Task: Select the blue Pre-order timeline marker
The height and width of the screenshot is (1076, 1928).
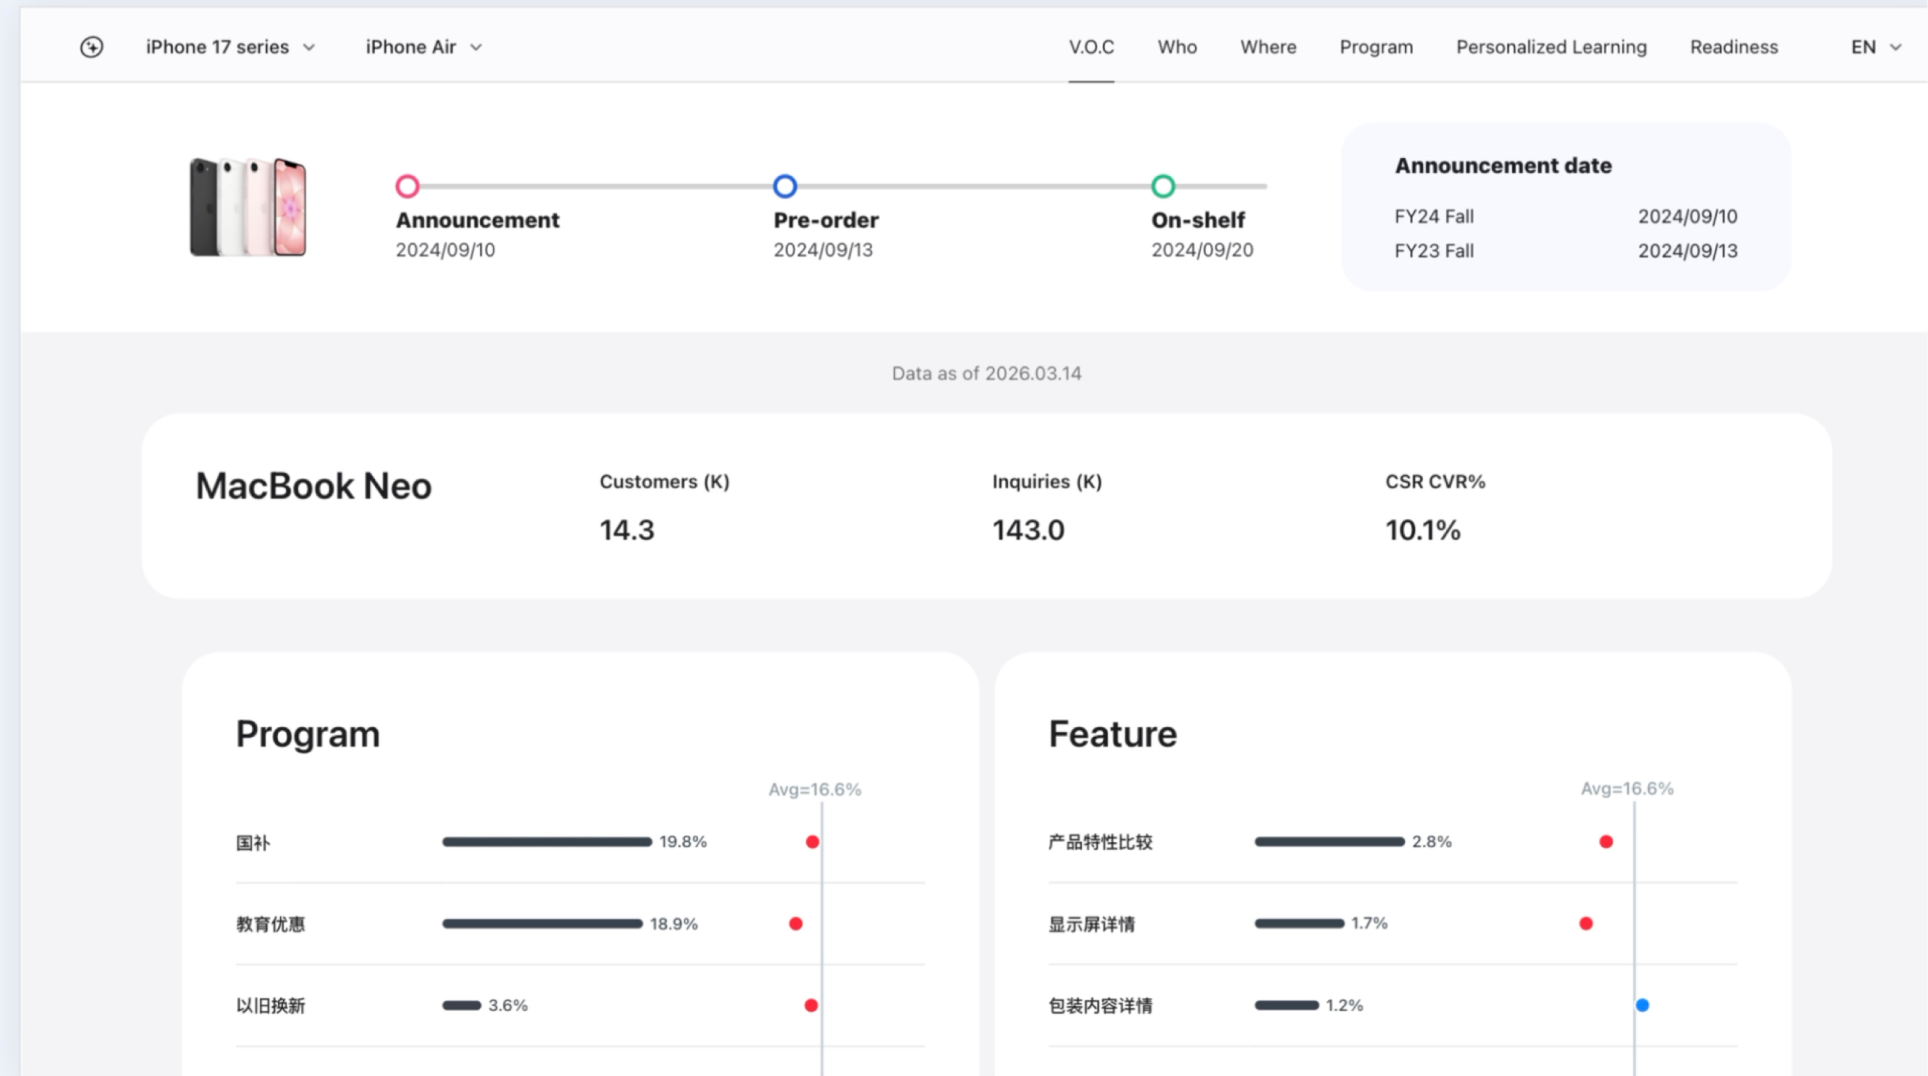Action: click(x=785, y=186)
